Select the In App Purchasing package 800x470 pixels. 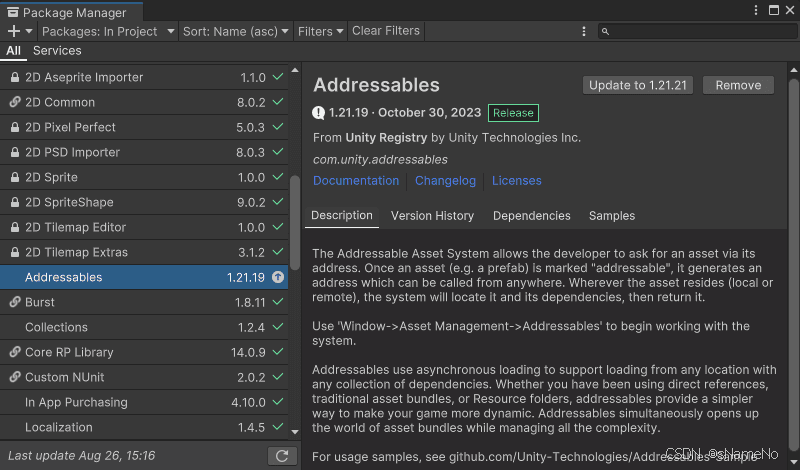tap(144, 402)
